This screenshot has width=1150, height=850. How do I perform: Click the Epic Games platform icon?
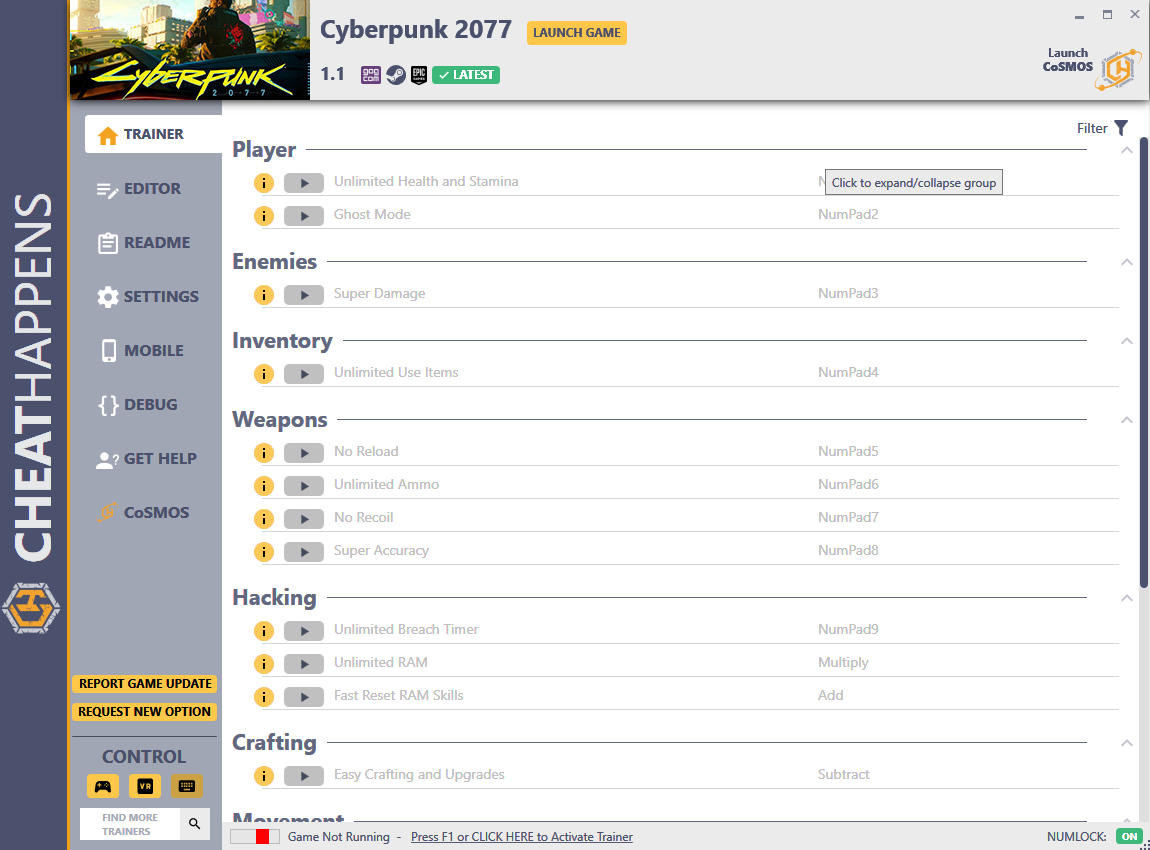419,75
